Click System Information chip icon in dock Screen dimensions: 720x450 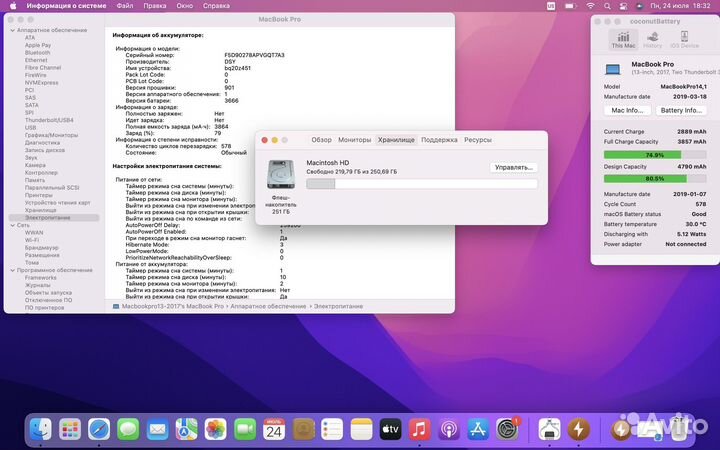(549, 429)
